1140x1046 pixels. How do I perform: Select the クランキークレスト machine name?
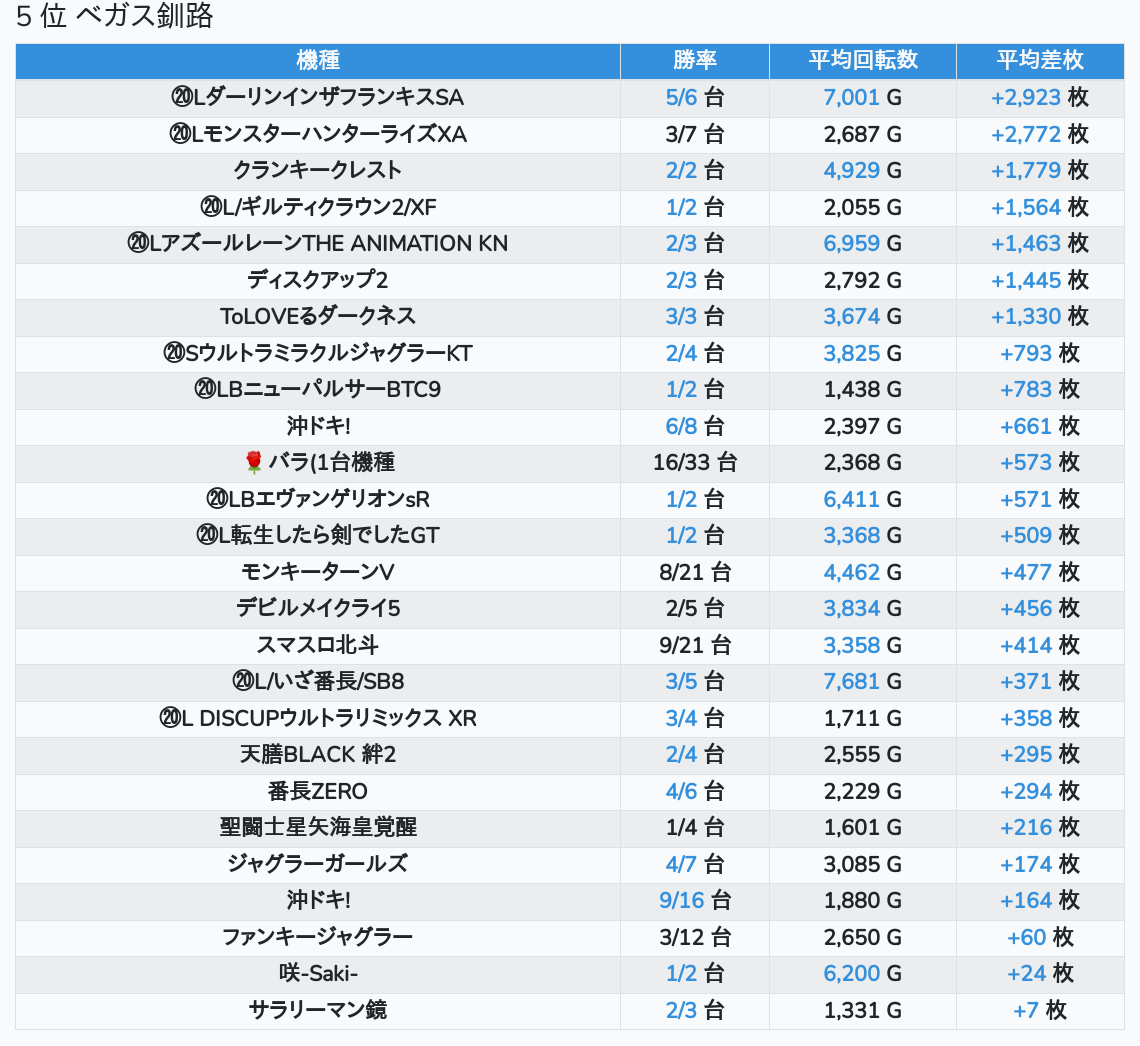tap(318, 171)
